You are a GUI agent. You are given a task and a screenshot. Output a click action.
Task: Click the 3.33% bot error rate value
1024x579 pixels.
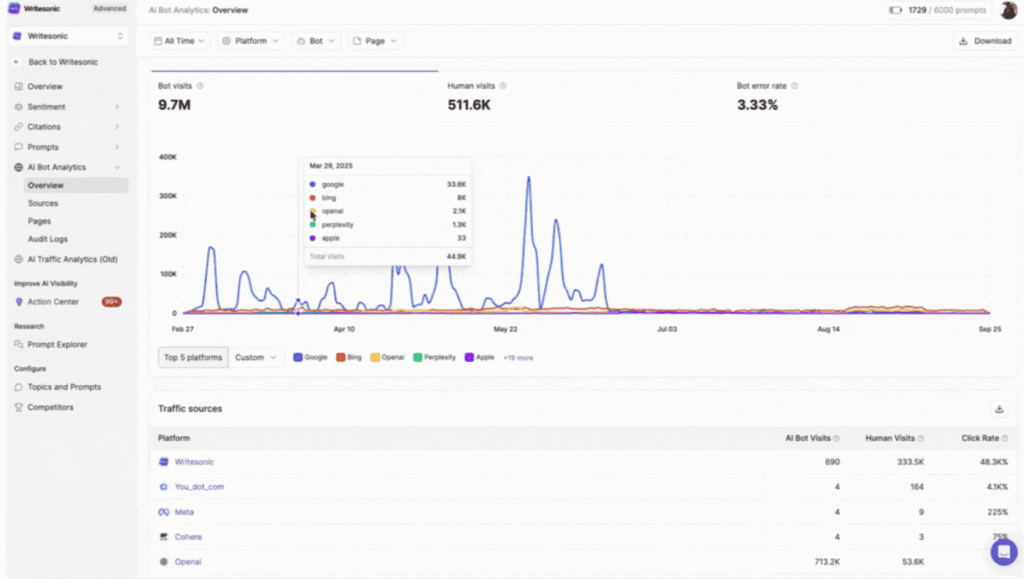[x=758, y=105]
